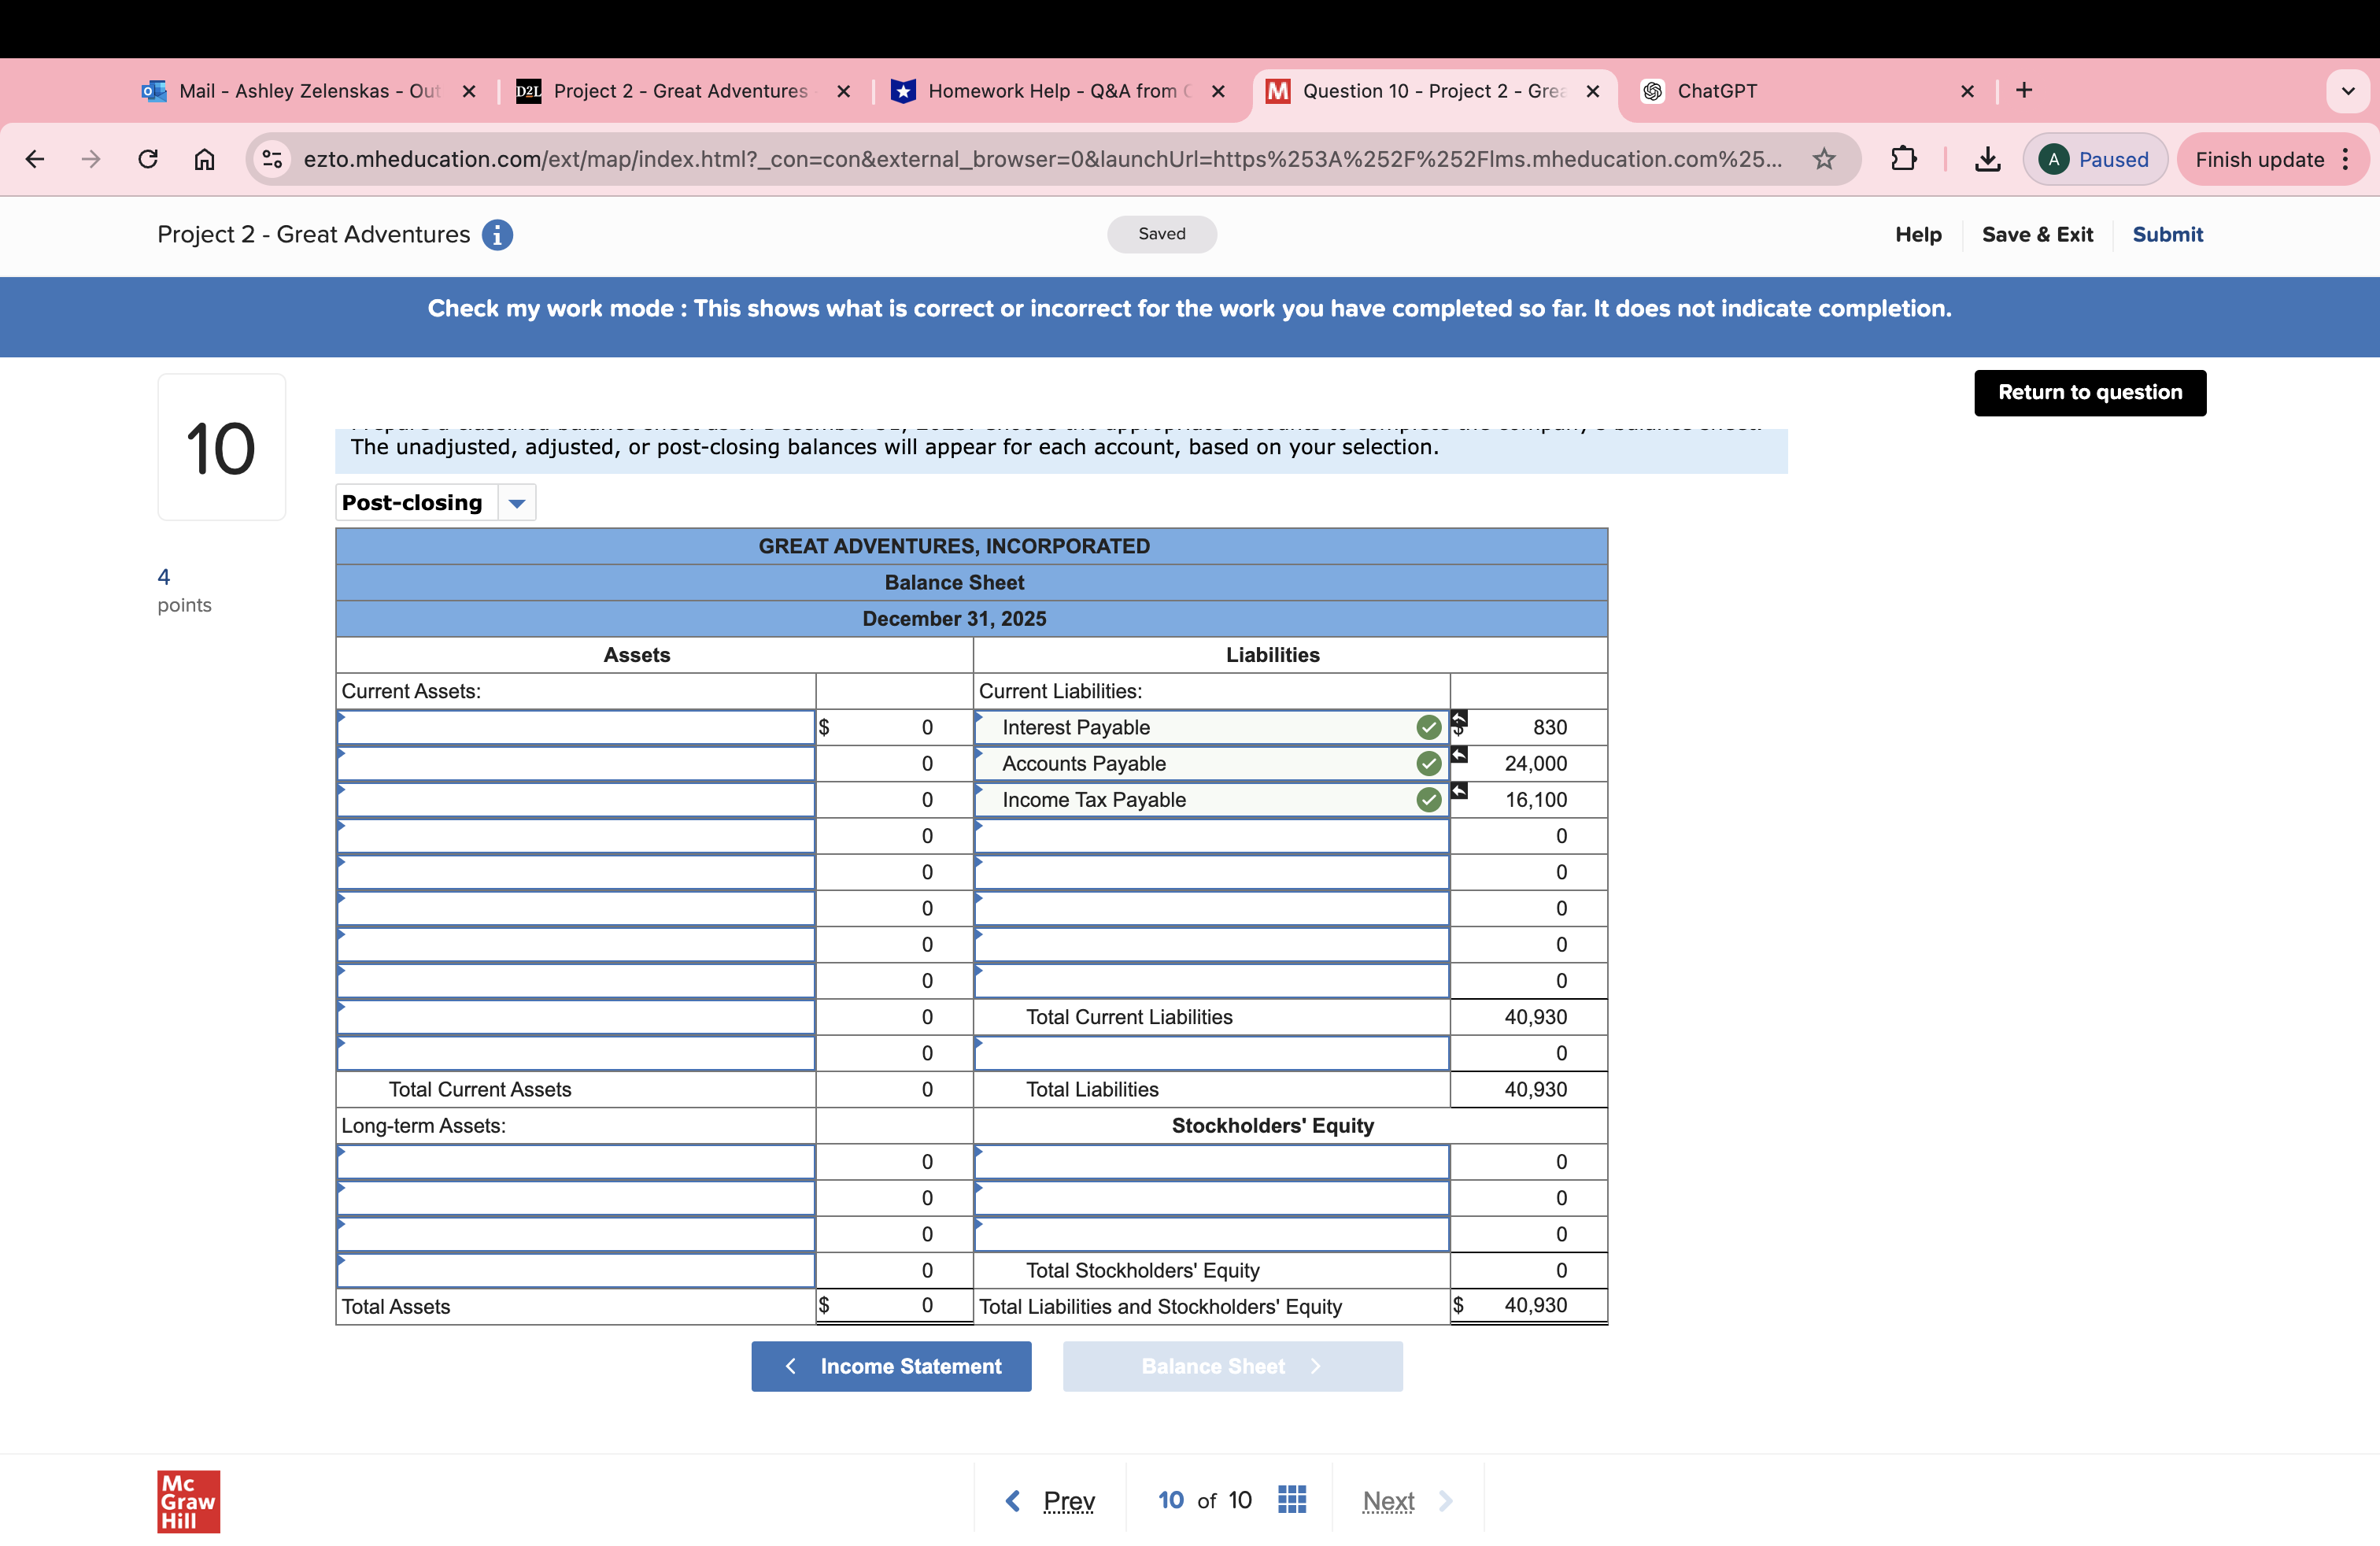Bookmark this page with the star icon

tap(1824, 159)
